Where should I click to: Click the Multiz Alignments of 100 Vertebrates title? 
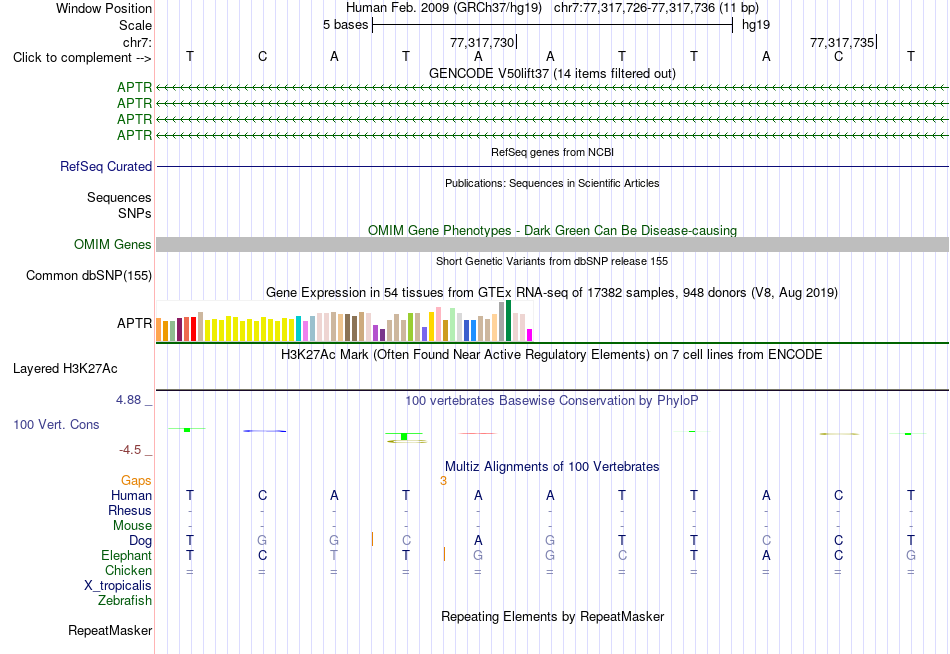click(552, 467)
